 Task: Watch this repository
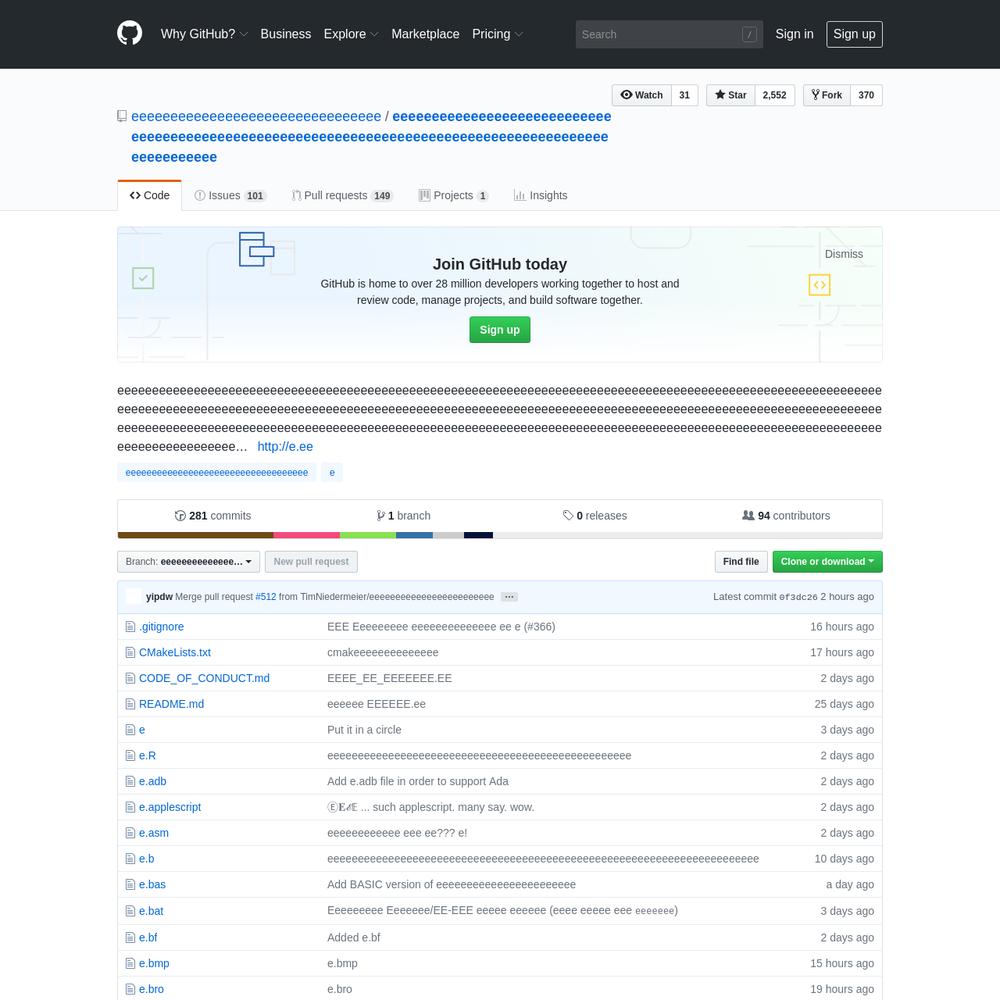(642, 95)
